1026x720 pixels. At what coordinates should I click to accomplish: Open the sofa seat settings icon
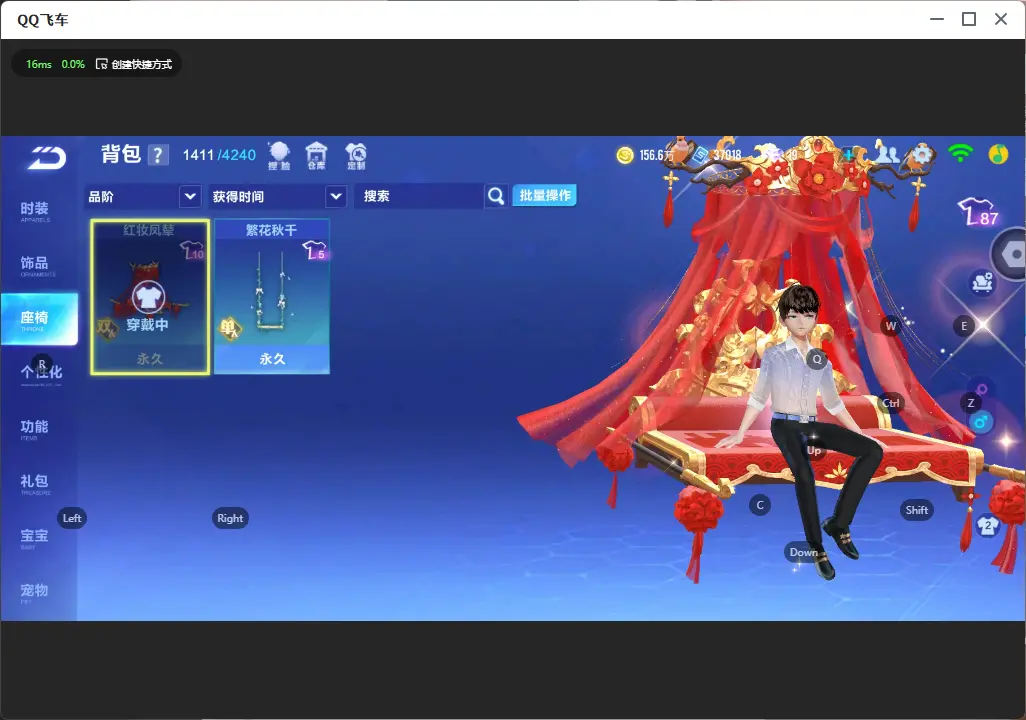(x=982, y=282)
